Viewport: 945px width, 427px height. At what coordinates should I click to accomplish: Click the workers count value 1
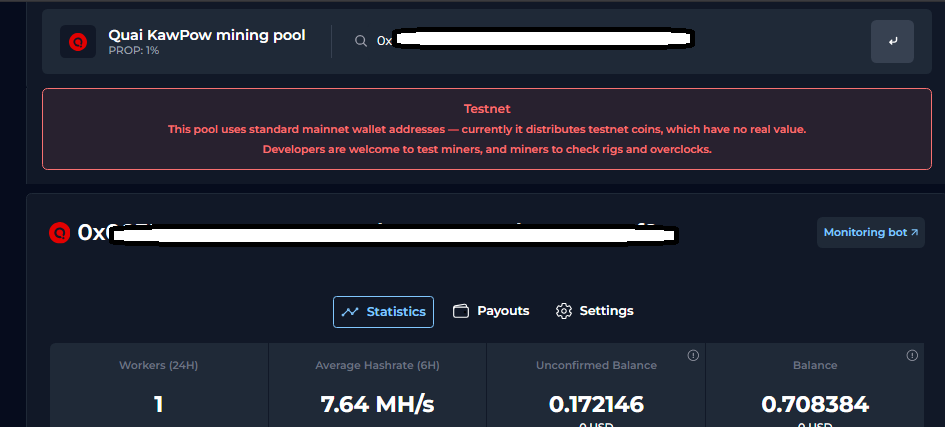159,404
